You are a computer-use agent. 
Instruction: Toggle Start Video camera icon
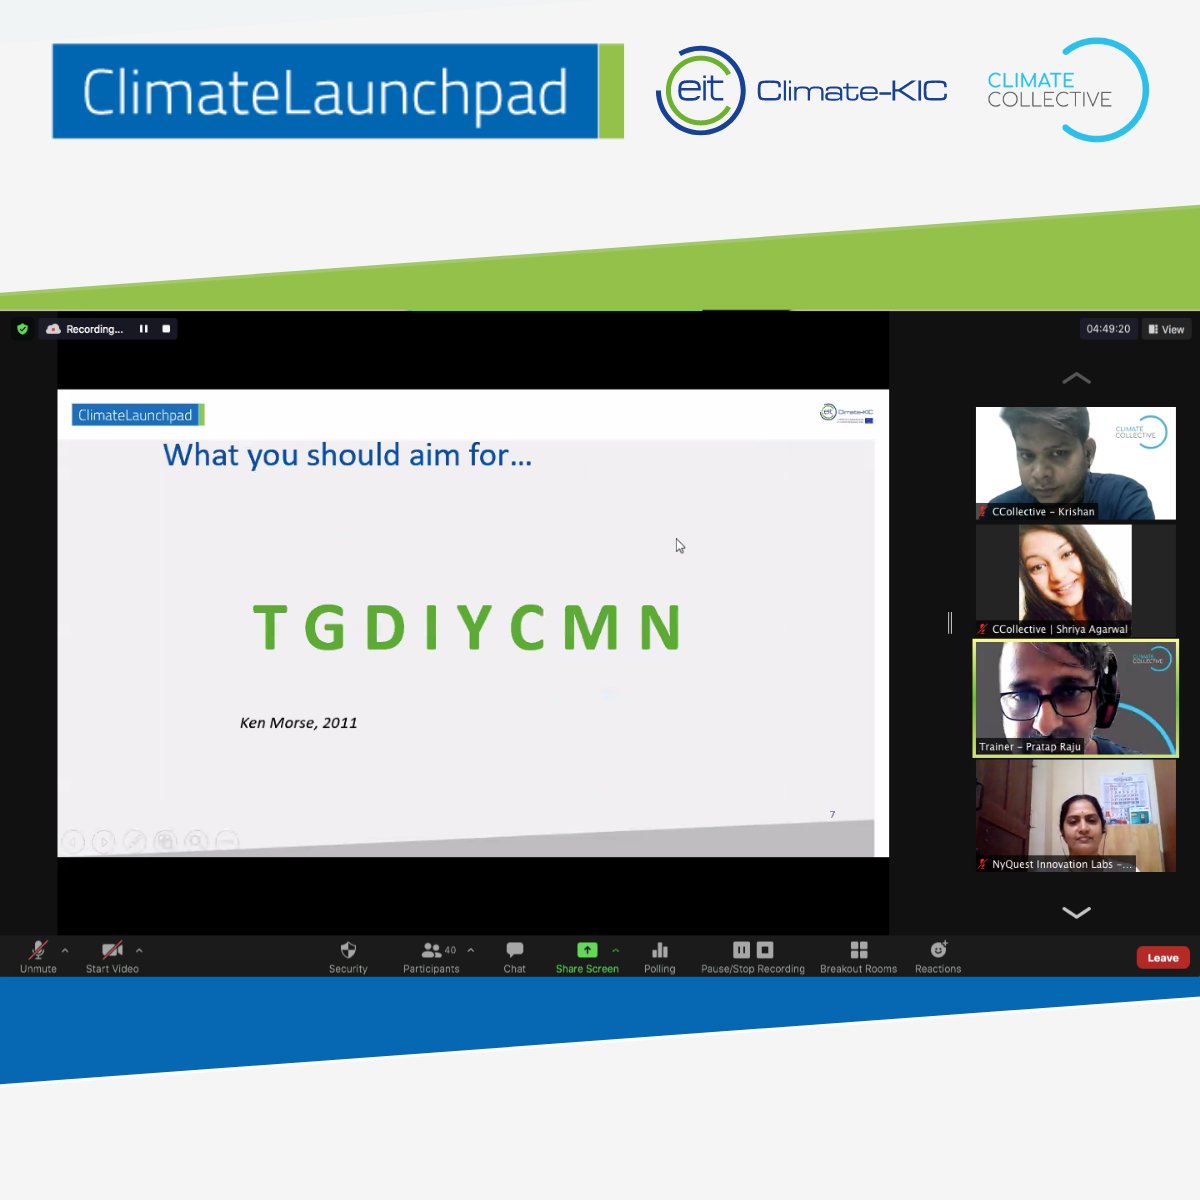[112, 950]
